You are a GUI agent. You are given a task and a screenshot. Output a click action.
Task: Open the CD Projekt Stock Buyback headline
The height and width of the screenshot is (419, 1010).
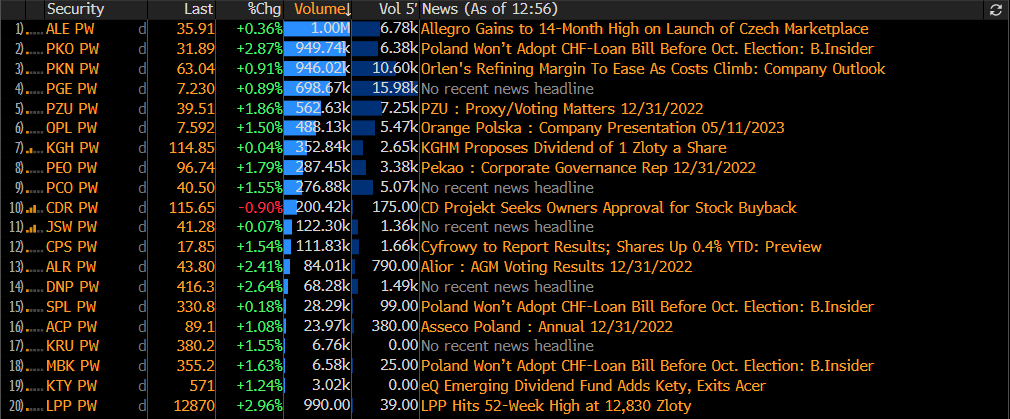click(x=609, y=208)
